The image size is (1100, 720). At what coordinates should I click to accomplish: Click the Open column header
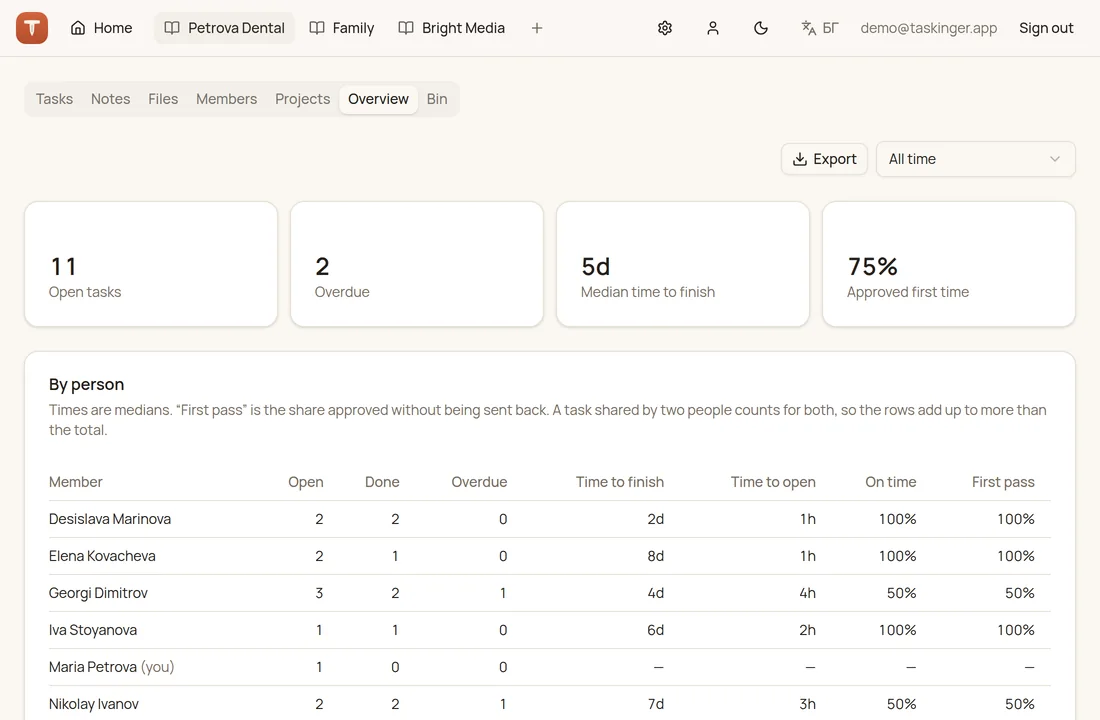pos(306,482)
